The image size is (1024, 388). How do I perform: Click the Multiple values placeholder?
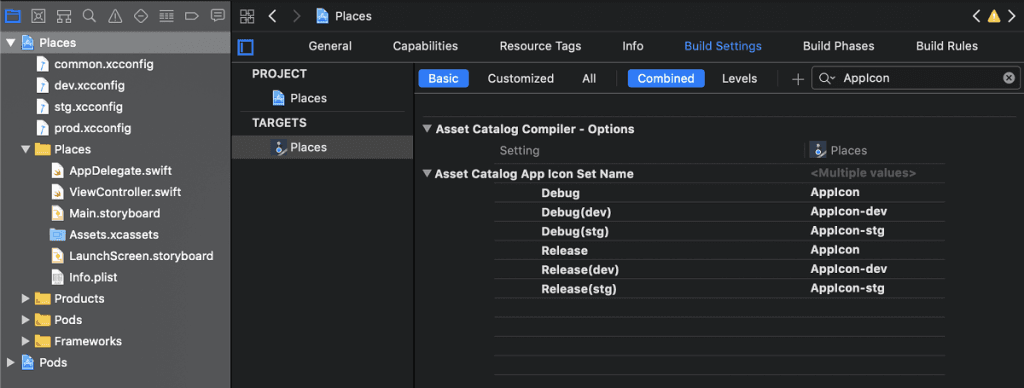(863, 174)
